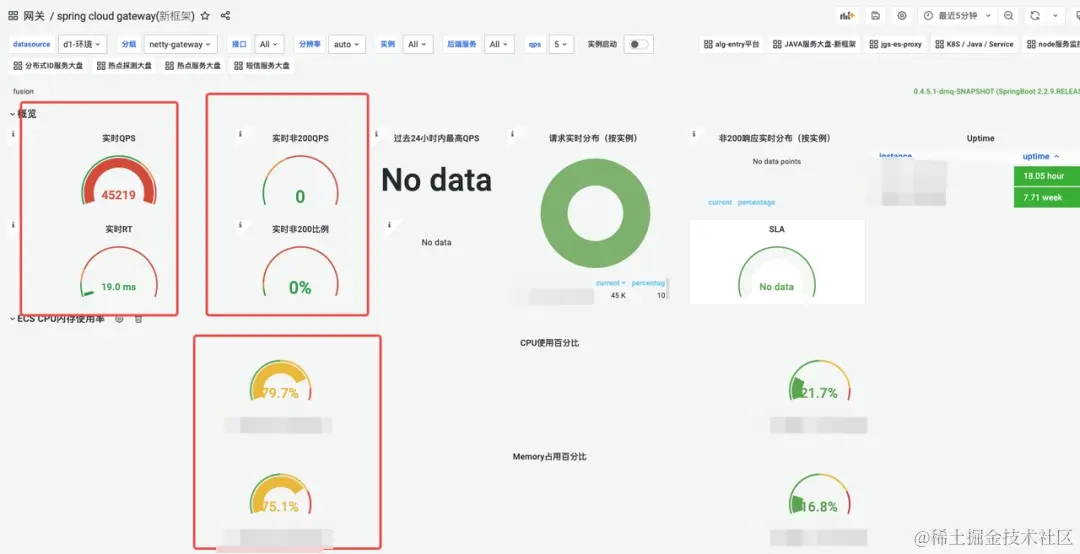Screen dimensions: 1080x554
Task: Open the Uptime panel title menu
Action: [x=980, y=138]
